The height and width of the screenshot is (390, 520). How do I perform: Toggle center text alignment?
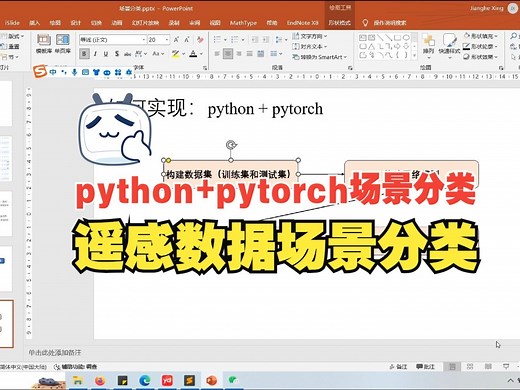[x=228, y=54]
